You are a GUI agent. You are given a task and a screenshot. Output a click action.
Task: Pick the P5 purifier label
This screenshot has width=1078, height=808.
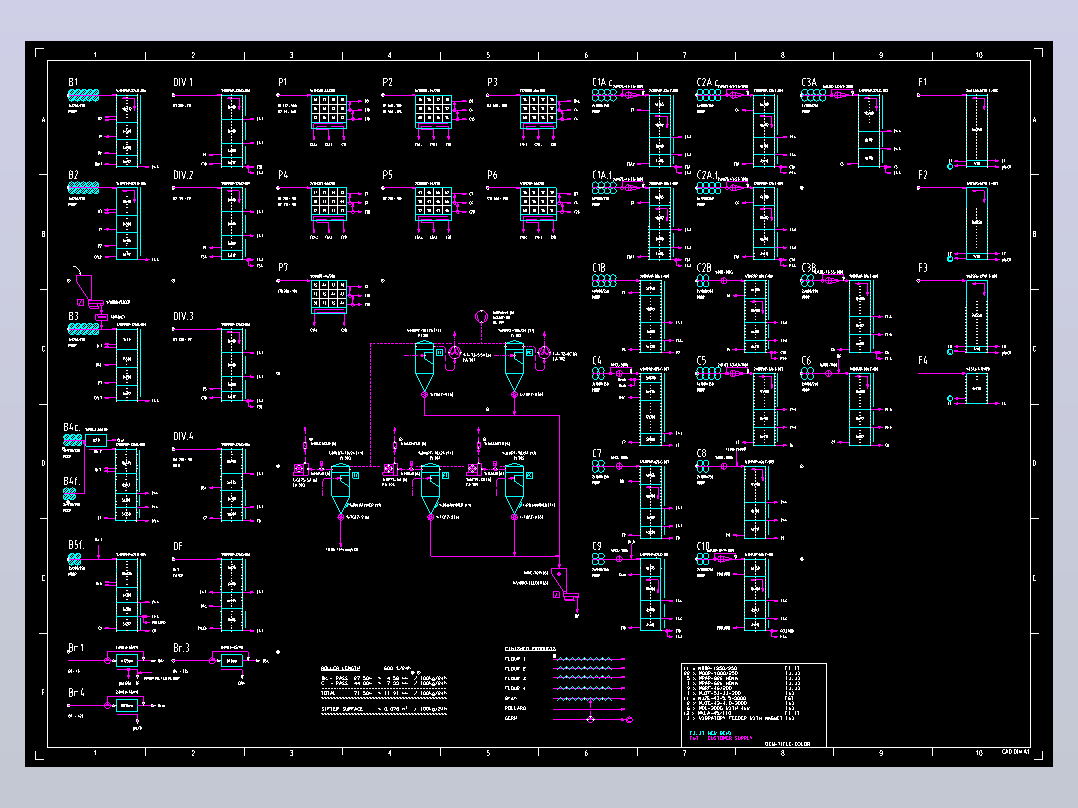tap(387, 175)
